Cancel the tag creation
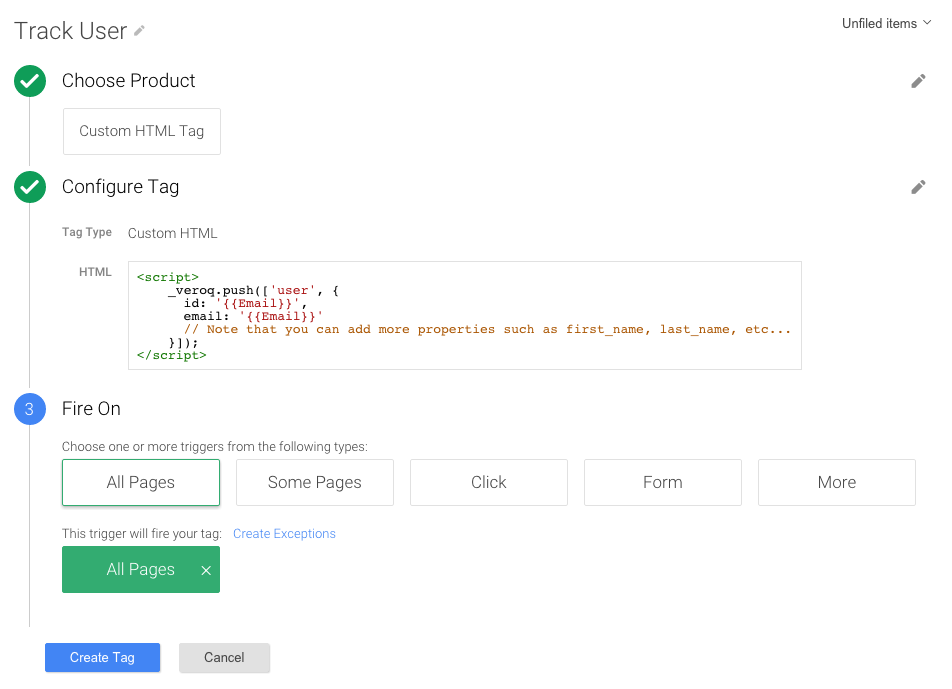This screenshot has width=952, height=689. pos(224,657)
